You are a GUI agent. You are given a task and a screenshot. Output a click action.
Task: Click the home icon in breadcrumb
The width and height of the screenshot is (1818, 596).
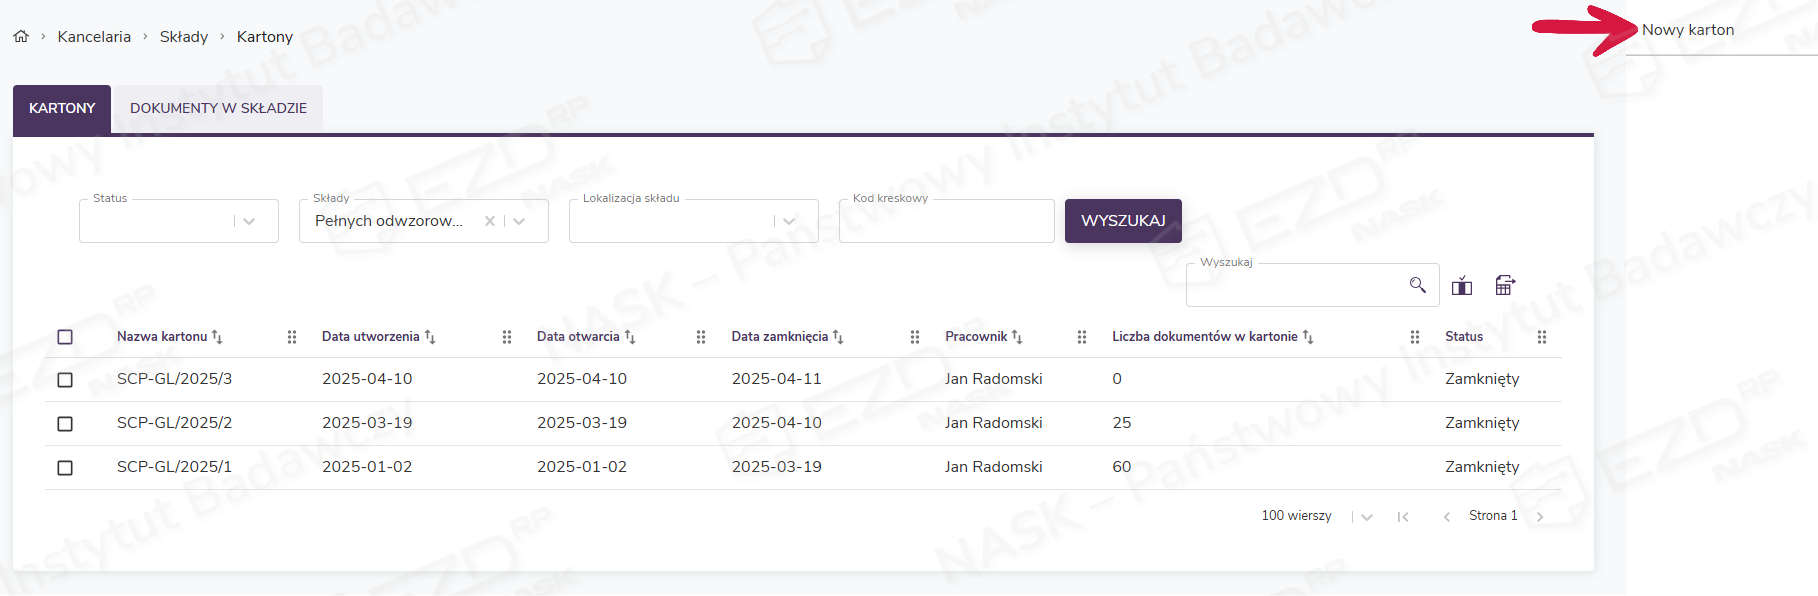point(21,37)
